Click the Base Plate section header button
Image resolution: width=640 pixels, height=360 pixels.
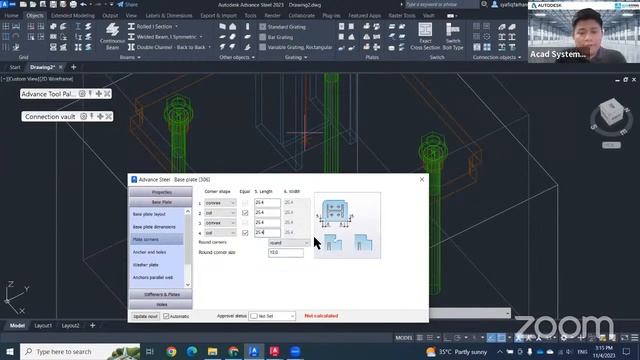click(x=161, y=202)
